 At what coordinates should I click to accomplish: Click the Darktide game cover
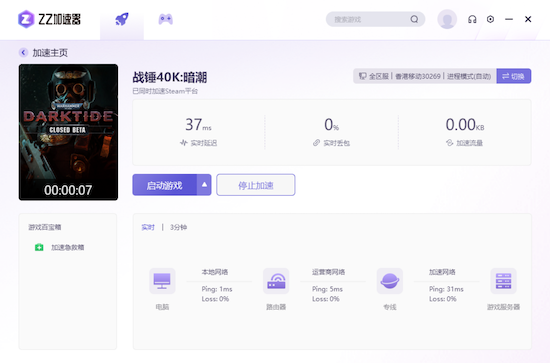point(68,132)
